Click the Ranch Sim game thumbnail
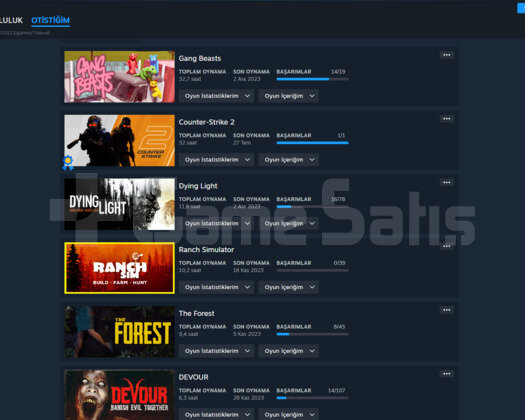The height and width of the screenshot is (420, 525). click(120, 268)
